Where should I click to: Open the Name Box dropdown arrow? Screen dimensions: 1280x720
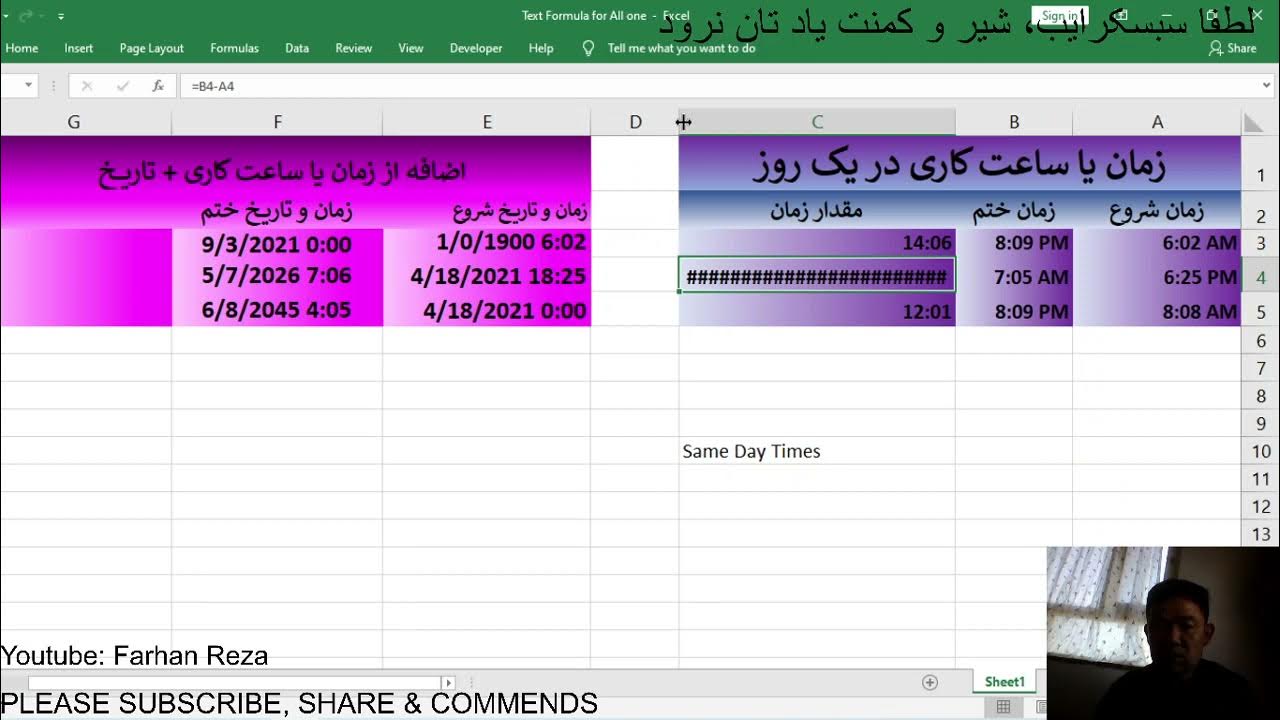[28, 86]
